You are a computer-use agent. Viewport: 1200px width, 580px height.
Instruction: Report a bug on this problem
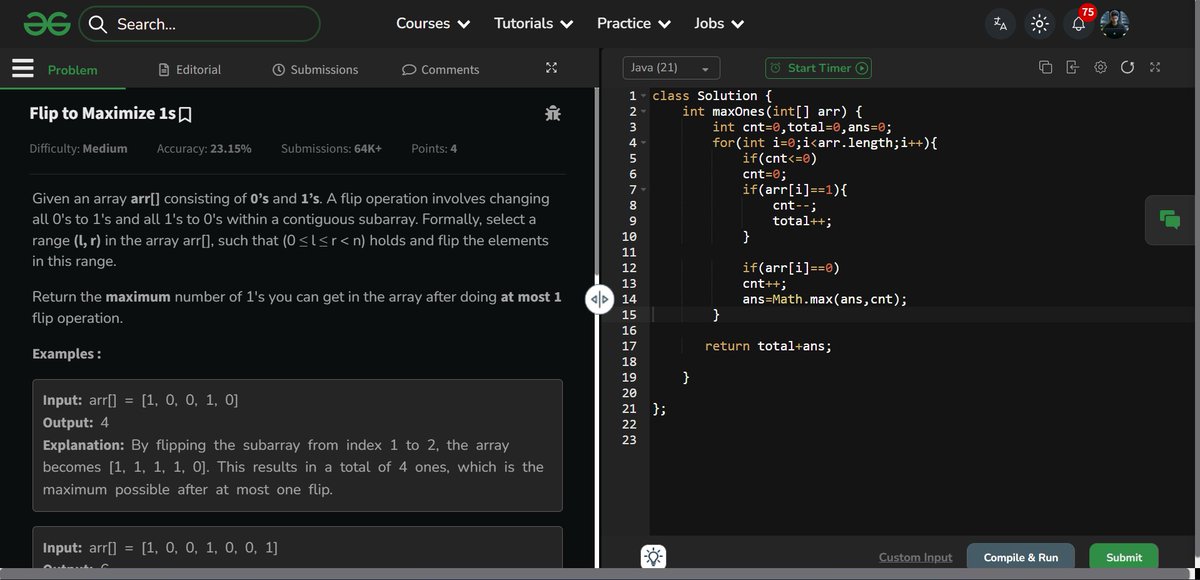(x=553, y=113)
